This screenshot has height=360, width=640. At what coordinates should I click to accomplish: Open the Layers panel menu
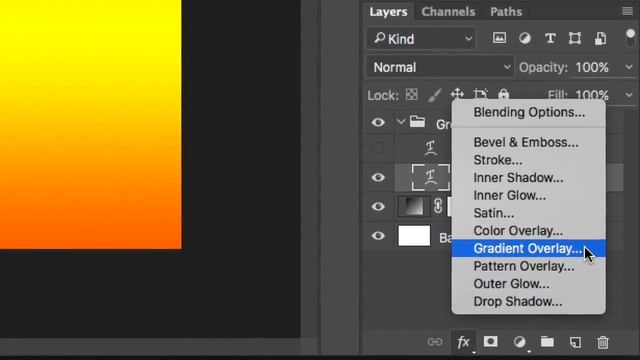[x=627, y=11]
